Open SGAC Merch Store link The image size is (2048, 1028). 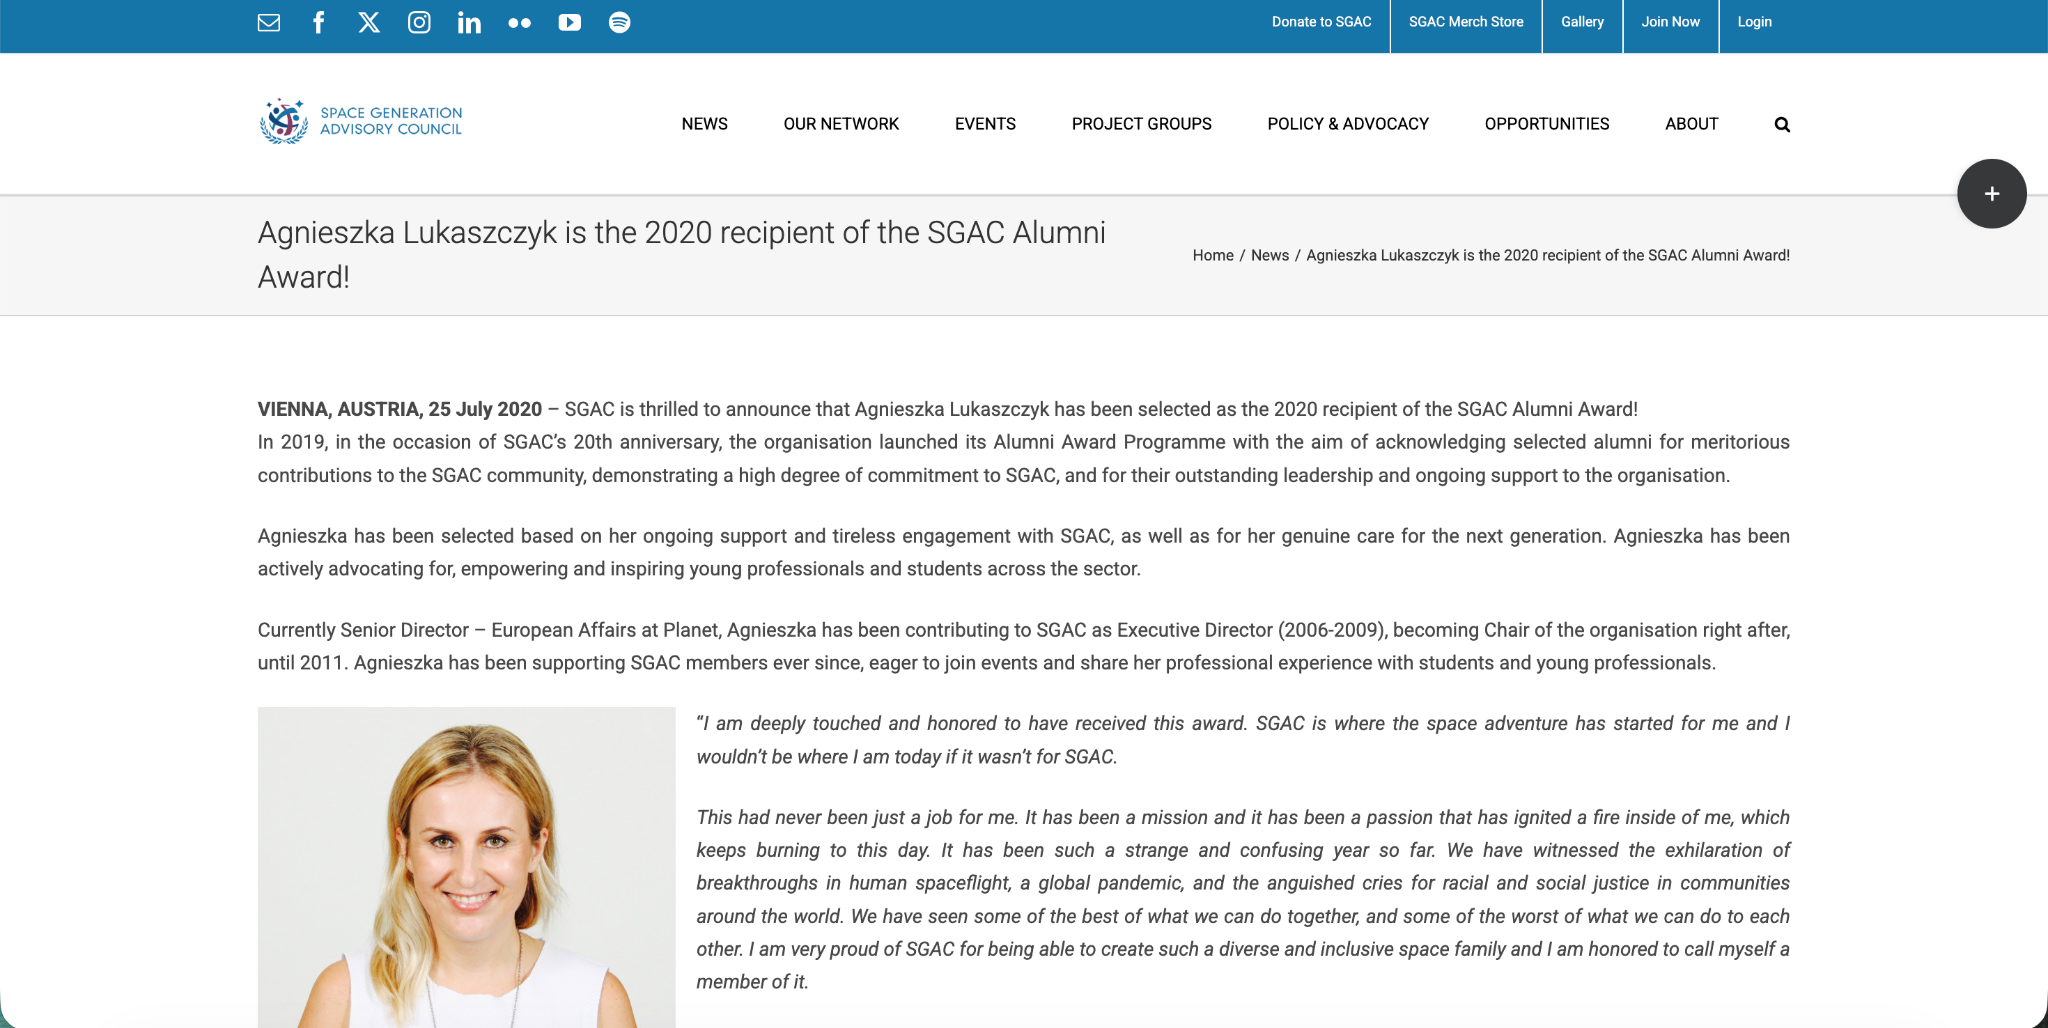coord(1466,22)
